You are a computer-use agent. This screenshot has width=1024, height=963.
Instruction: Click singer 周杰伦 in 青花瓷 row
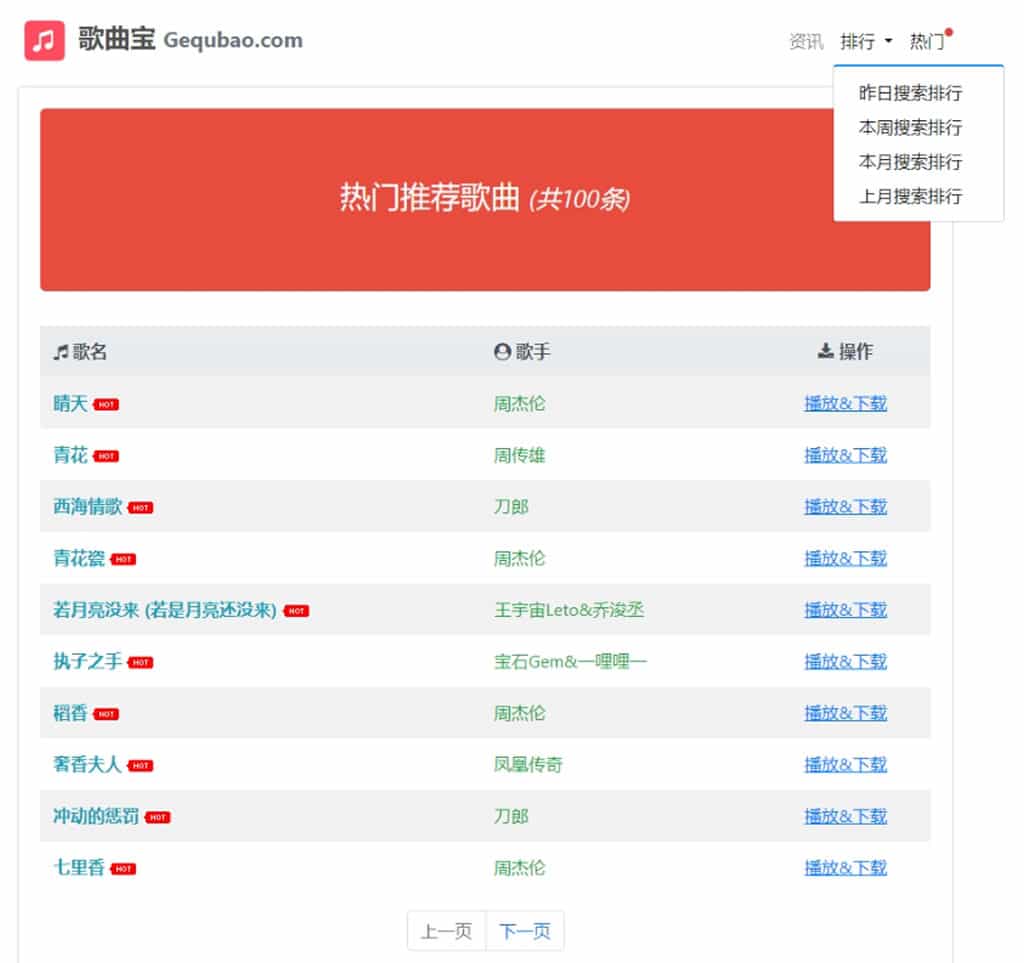[x=519, y=558]
